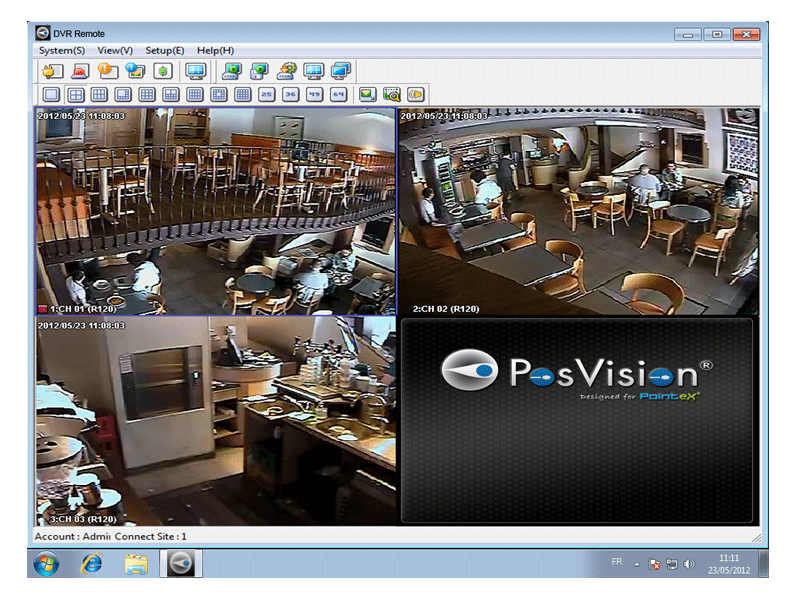Select the 2x2 quad split layout

coord(76,94)
